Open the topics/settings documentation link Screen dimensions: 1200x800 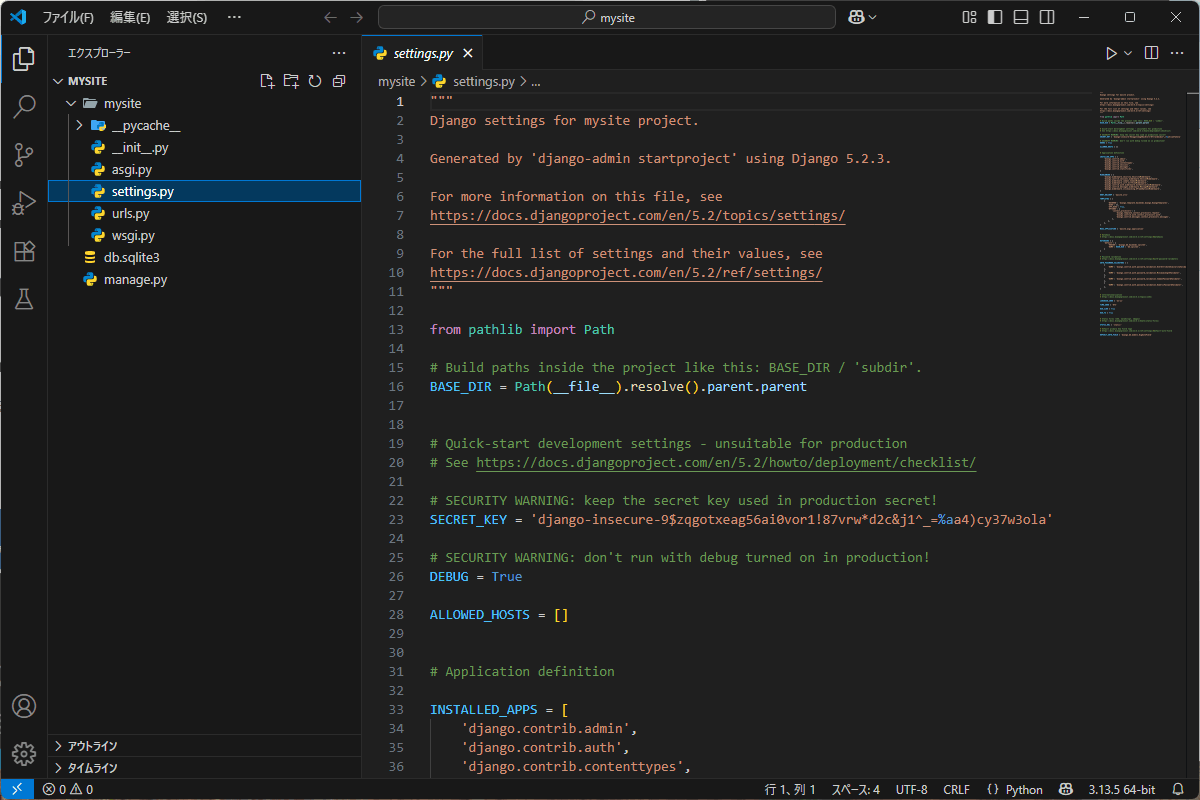tap(638, 216)
